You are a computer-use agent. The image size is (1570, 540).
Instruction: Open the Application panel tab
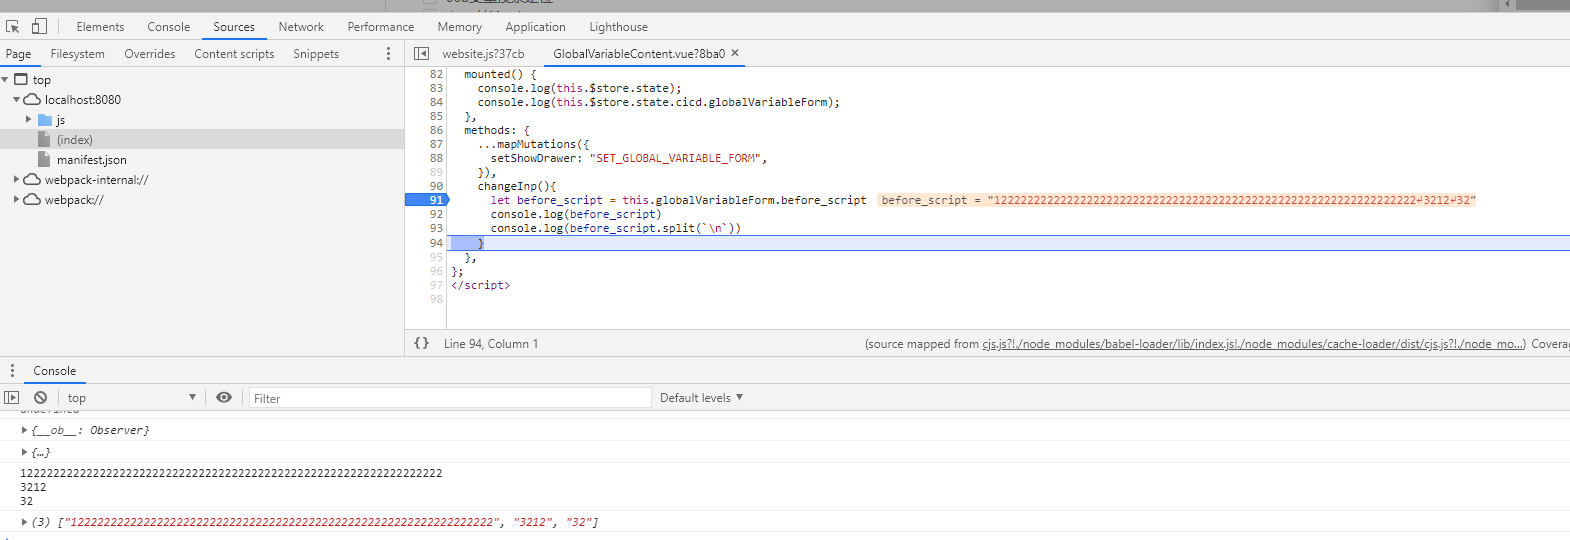(x=535, y=27)
